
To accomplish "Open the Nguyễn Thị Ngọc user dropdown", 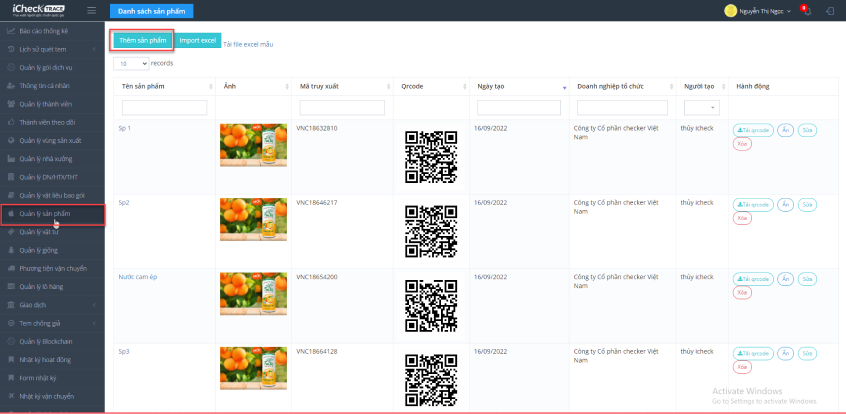I will (765, 11).
